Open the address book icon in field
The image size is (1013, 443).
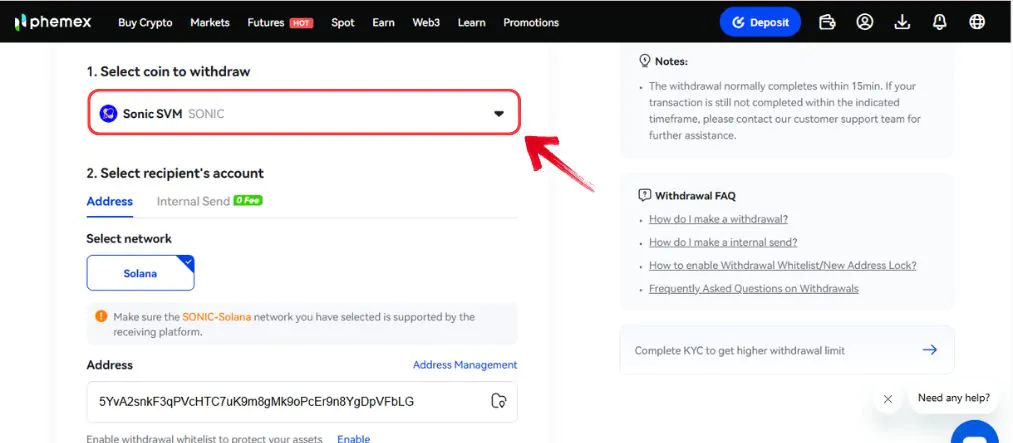[x=499, y=401]
